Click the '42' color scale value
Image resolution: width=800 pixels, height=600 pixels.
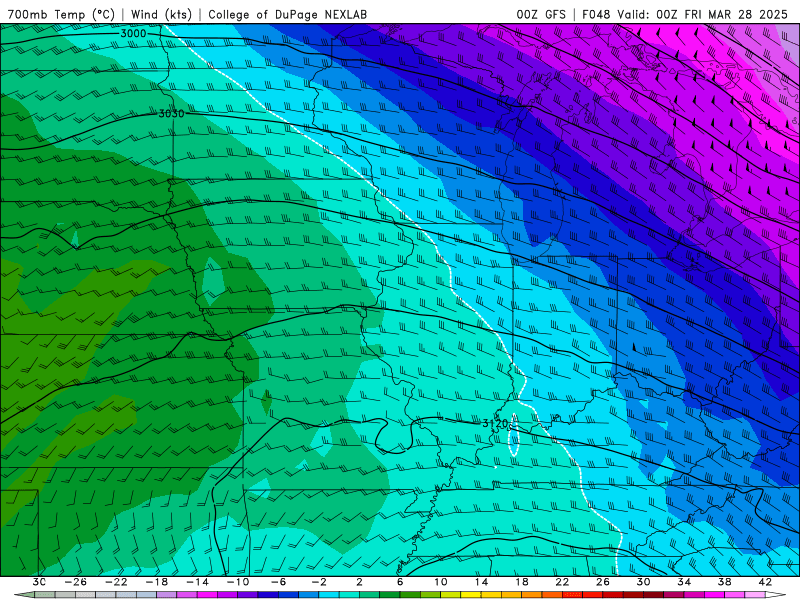[765, 582]
